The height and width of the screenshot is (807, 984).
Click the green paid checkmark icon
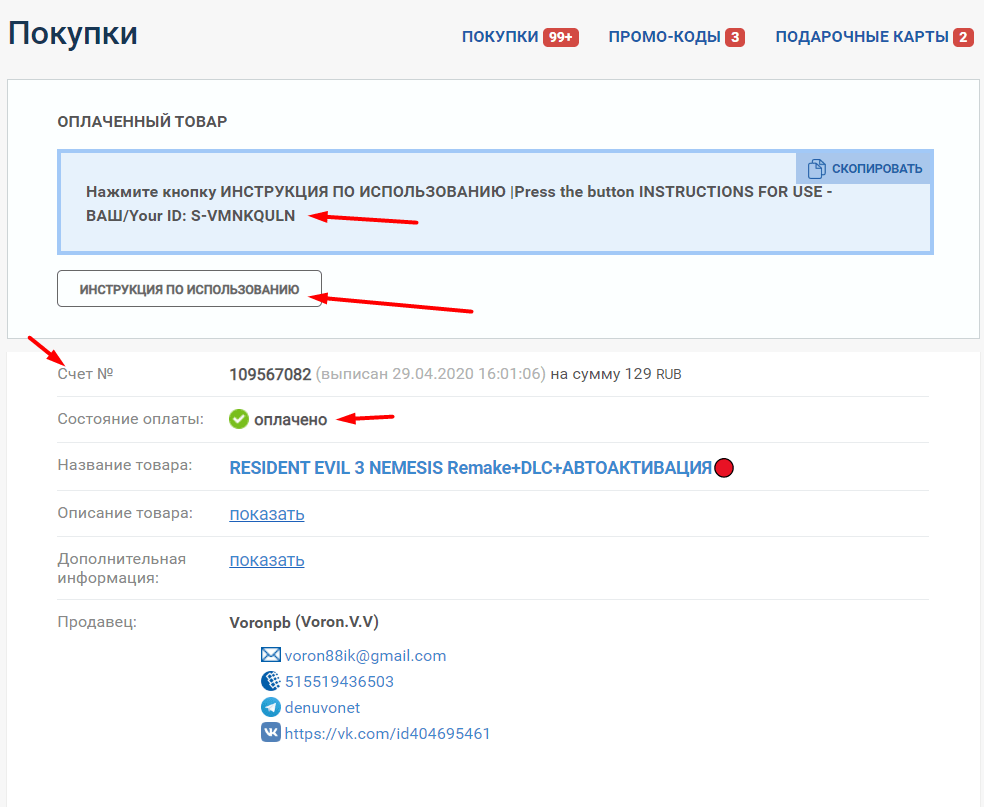(x=238, y=419)
